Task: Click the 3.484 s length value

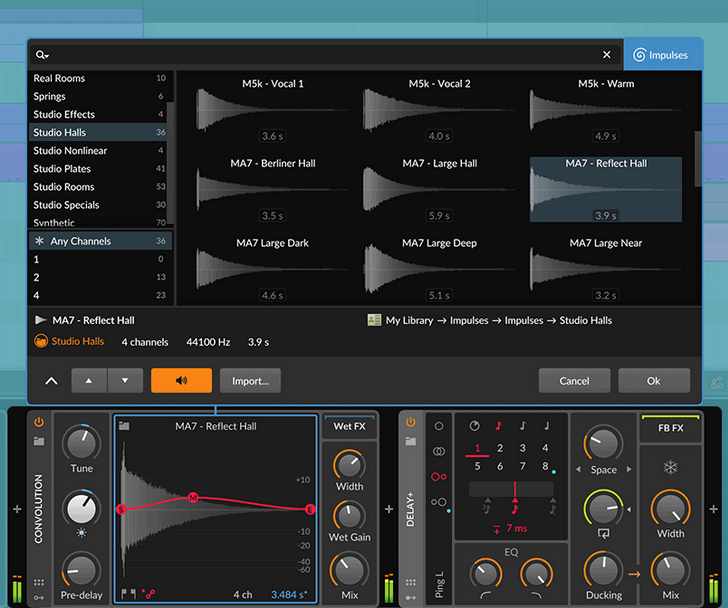Action: (288, 594)
